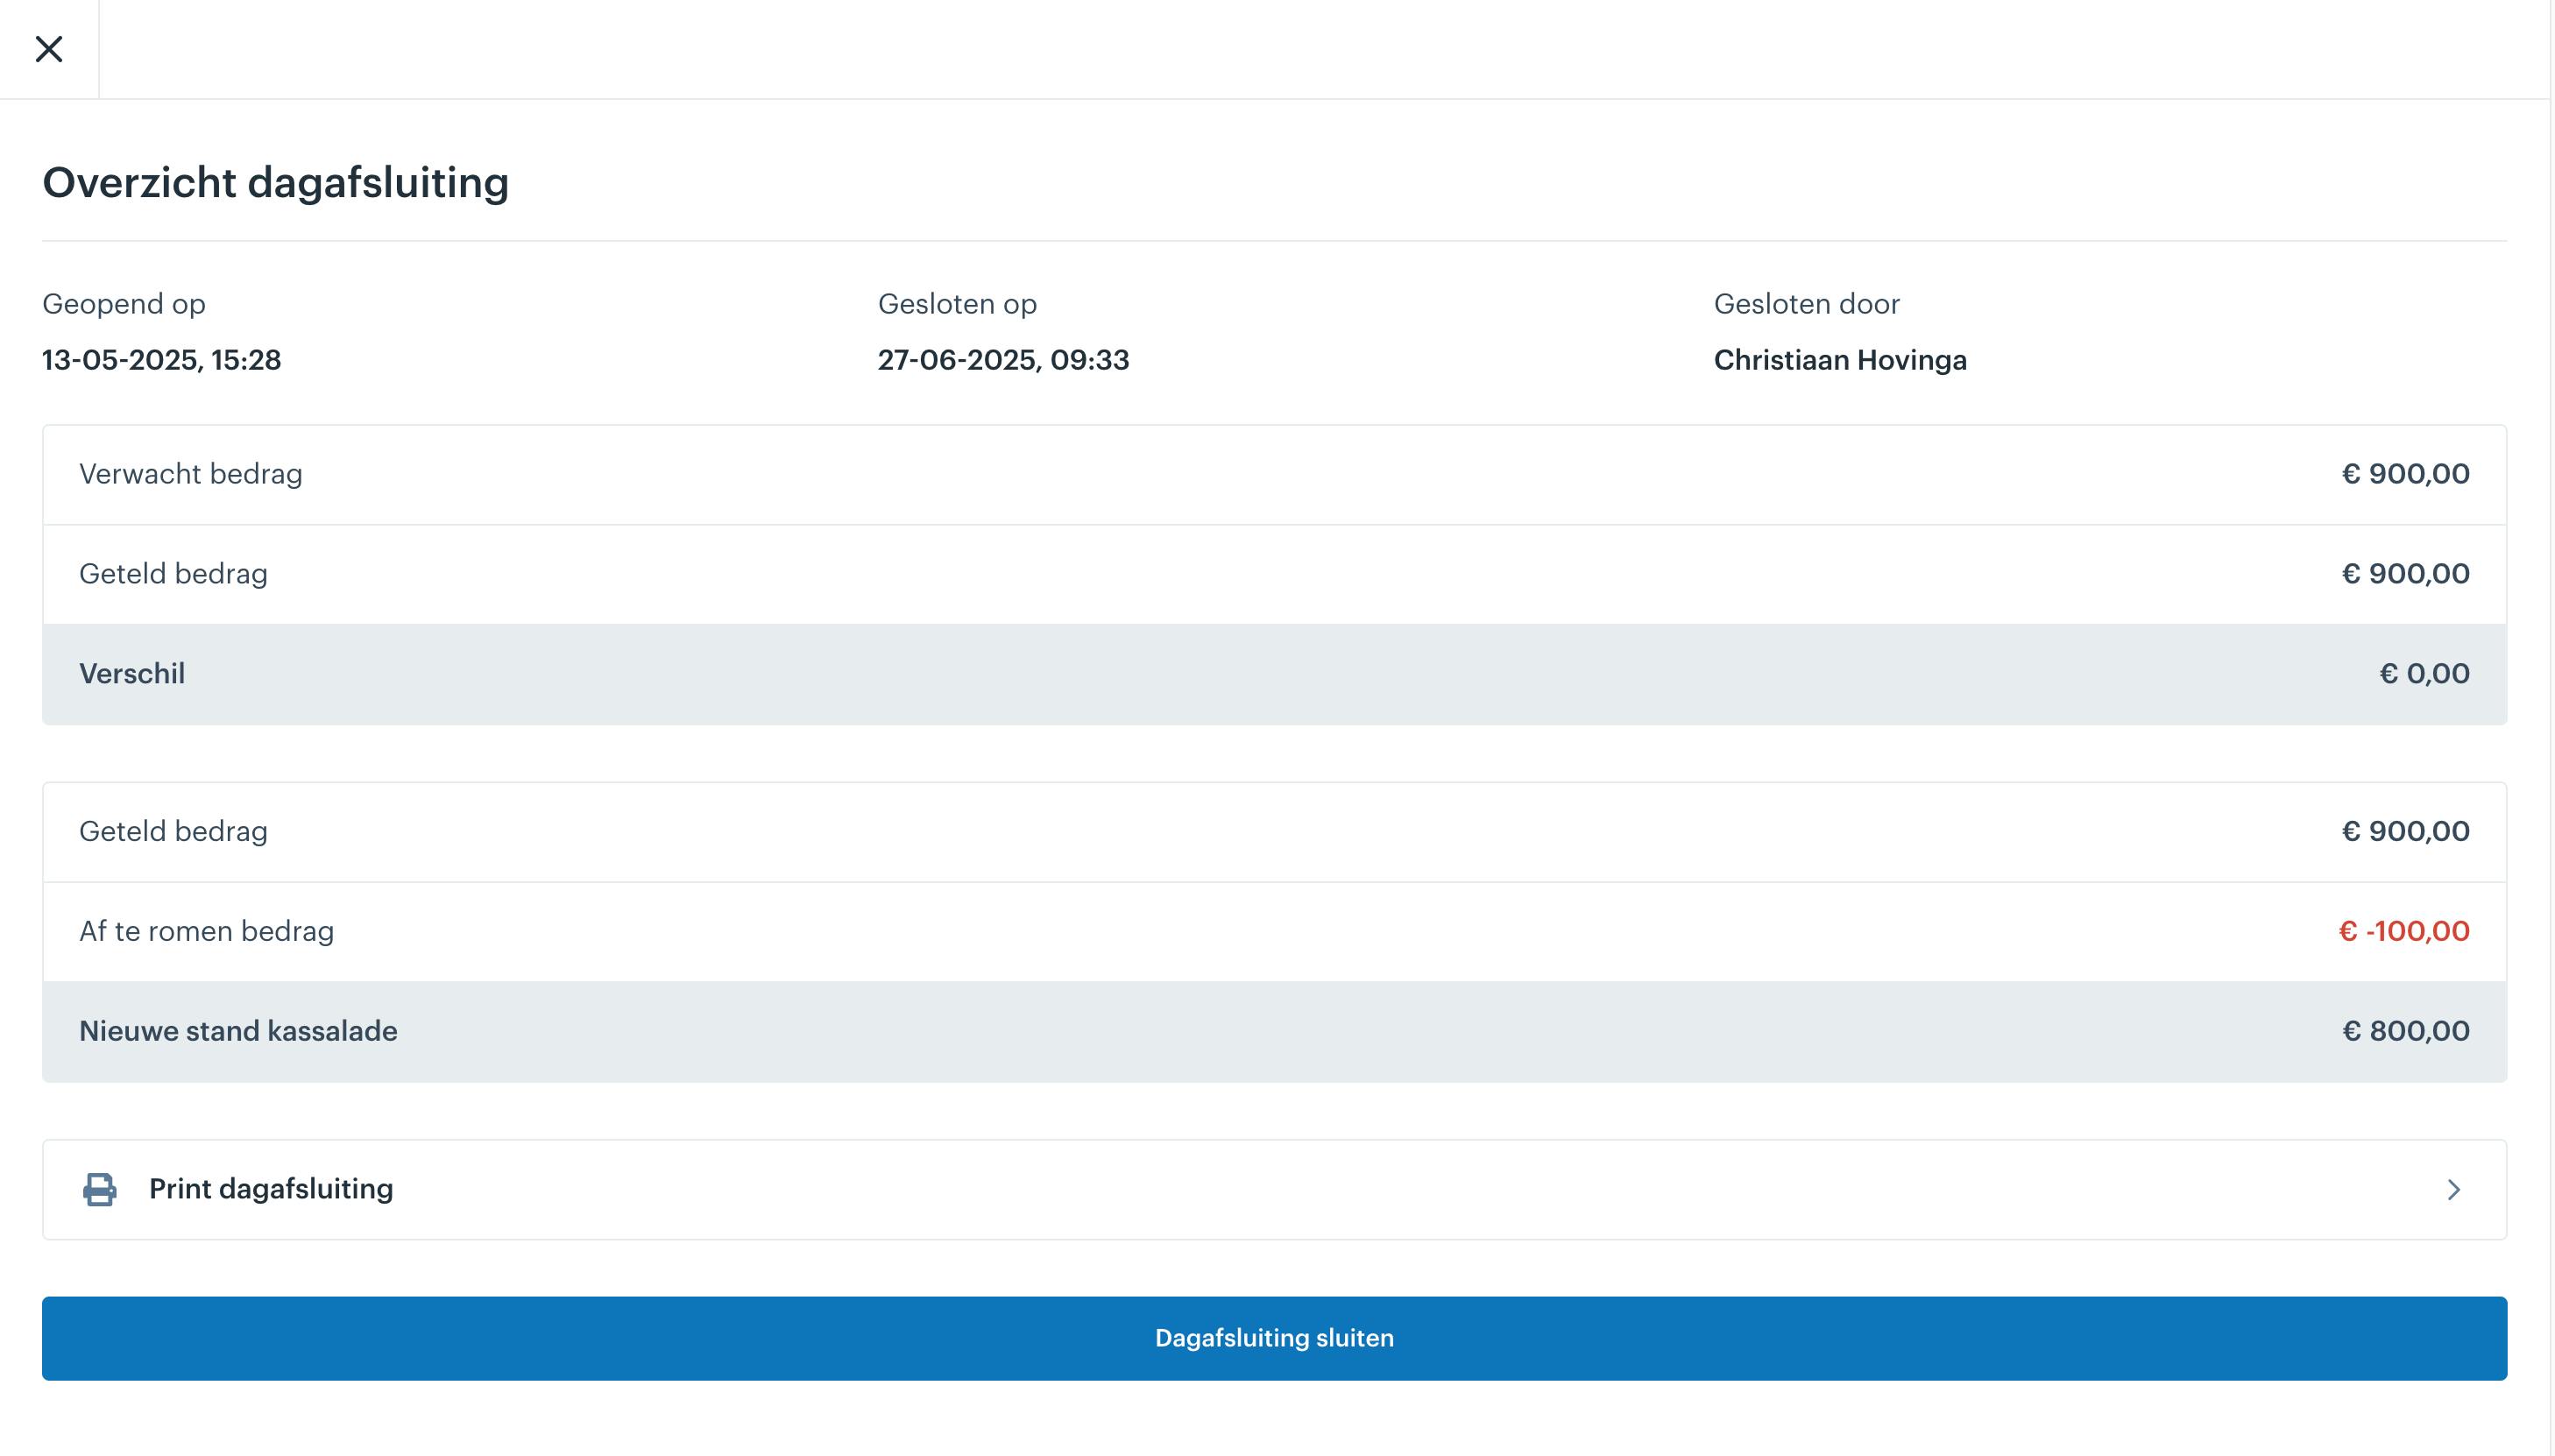This screenshot has height=1456, width=2555.
Task: Click the Gesloten door label
Action: (1806, 304)
